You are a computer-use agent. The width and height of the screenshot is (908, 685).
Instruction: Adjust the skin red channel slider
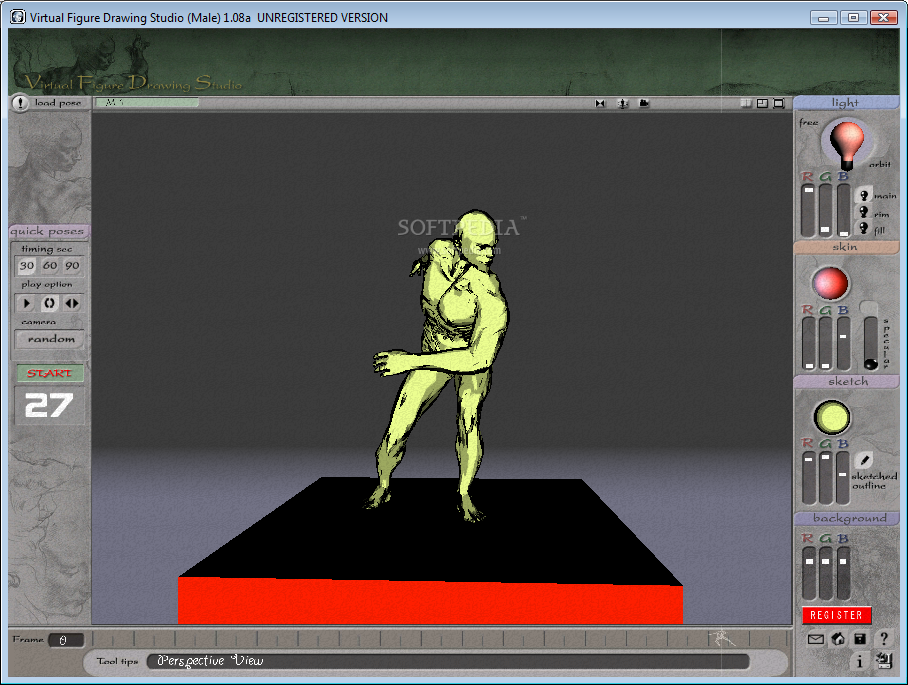(x=809, y=344)
